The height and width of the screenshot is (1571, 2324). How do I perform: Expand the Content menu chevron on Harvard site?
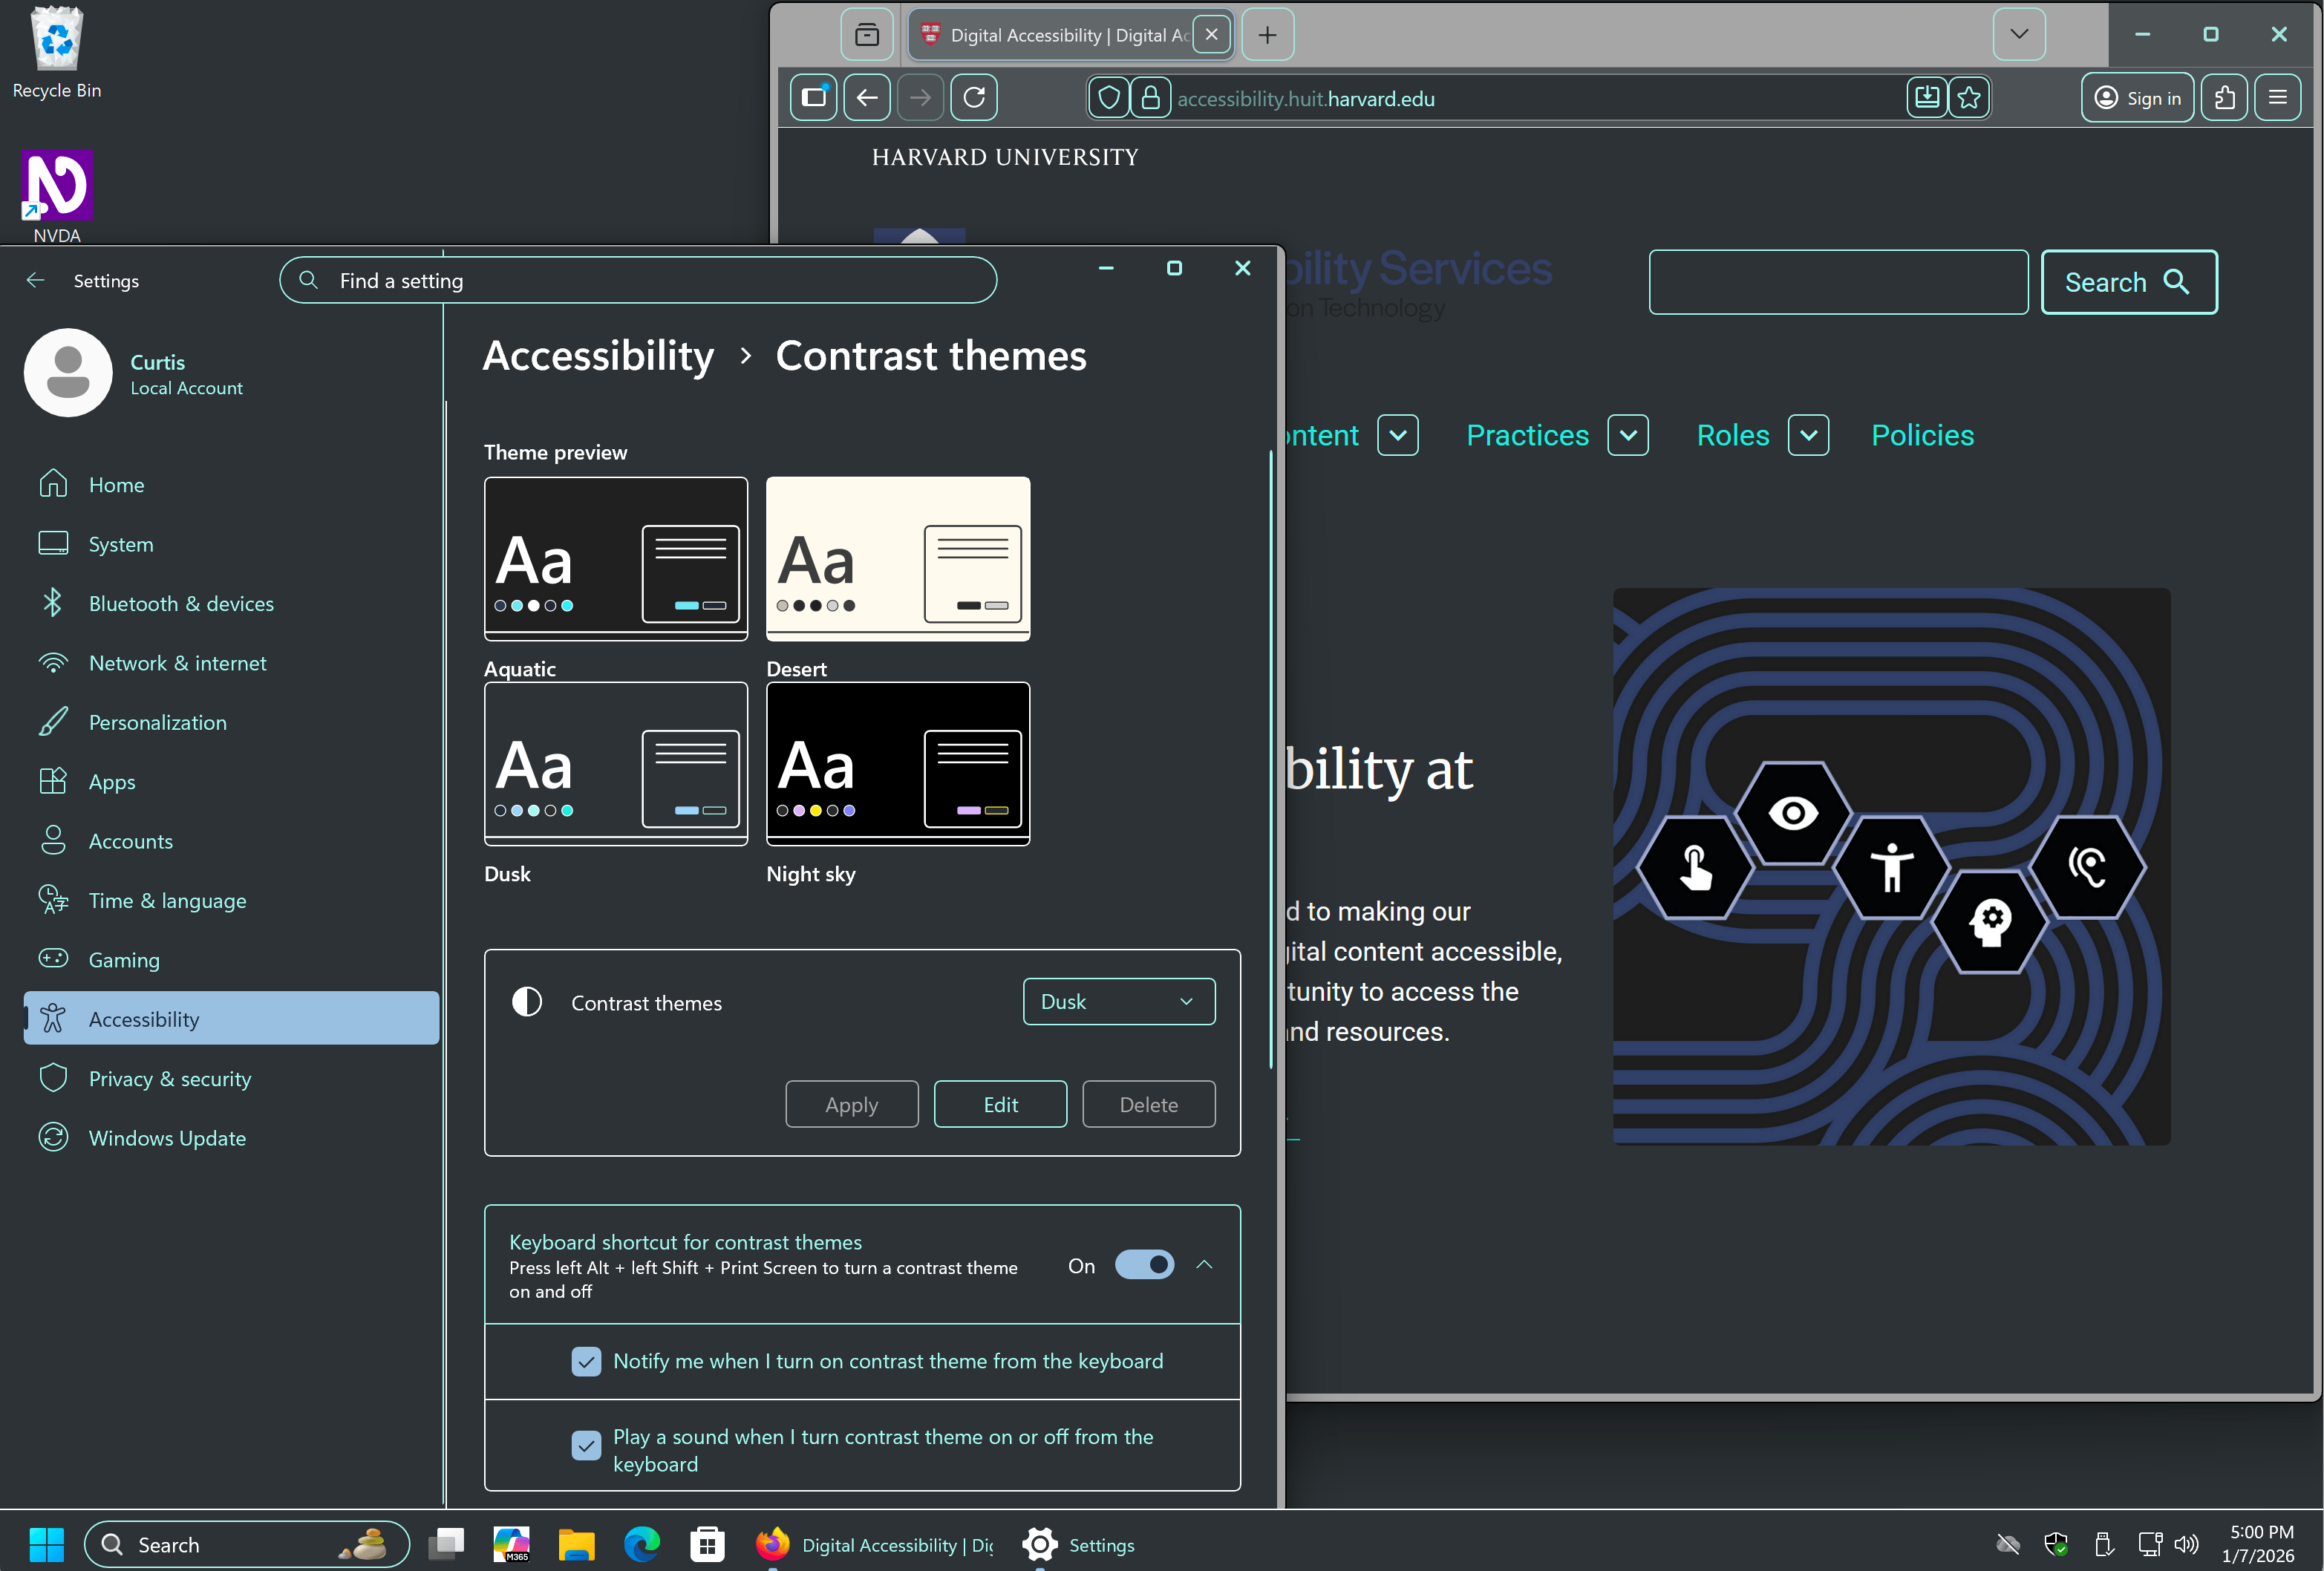(x=1398, y=435)
